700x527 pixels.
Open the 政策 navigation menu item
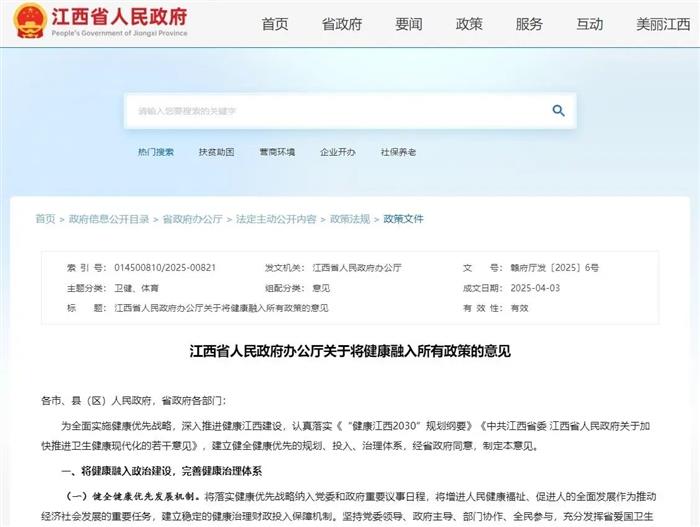point(469,24)
